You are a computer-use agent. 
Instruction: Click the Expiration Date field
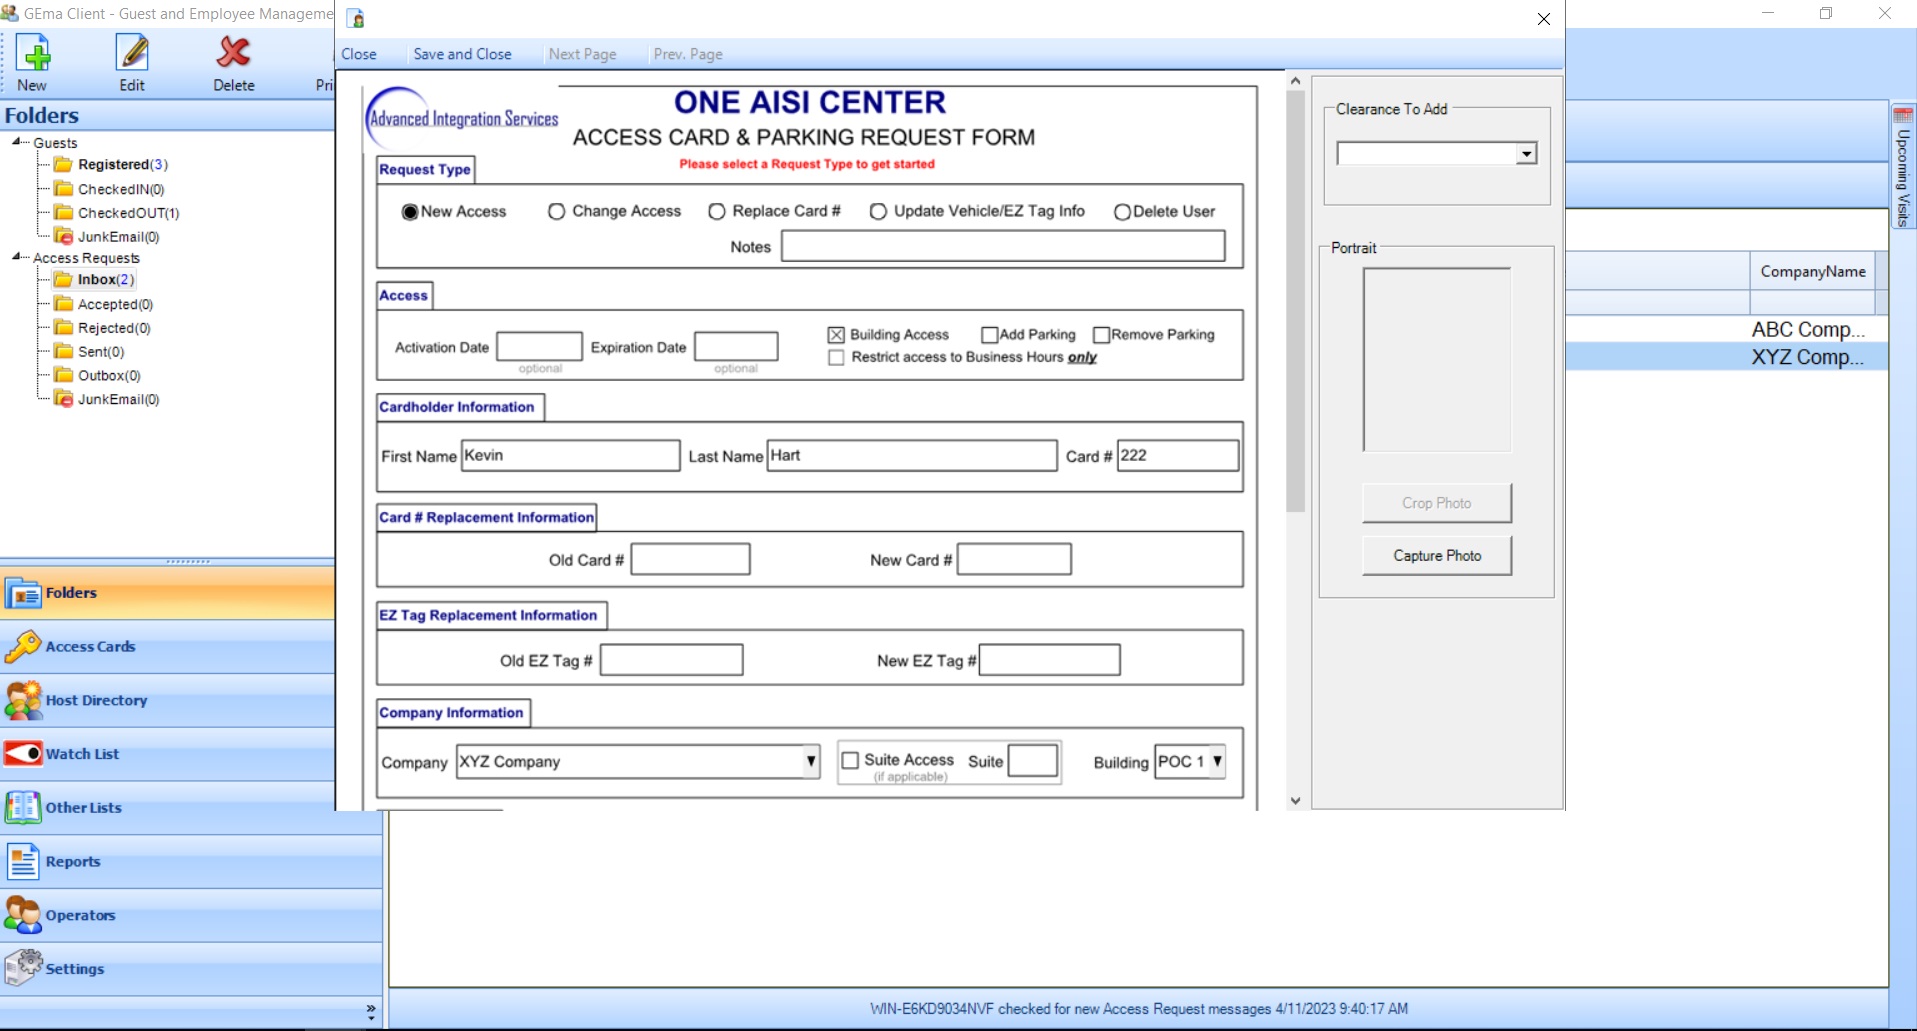[736, 346]
